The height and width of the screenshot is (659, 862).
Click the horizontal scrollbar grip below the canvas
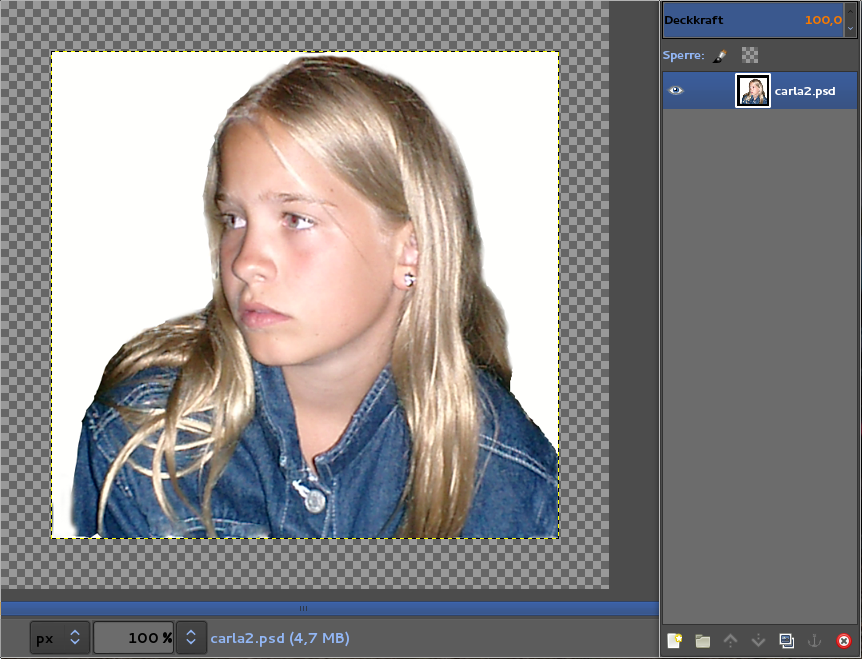(x=304, y=608)
